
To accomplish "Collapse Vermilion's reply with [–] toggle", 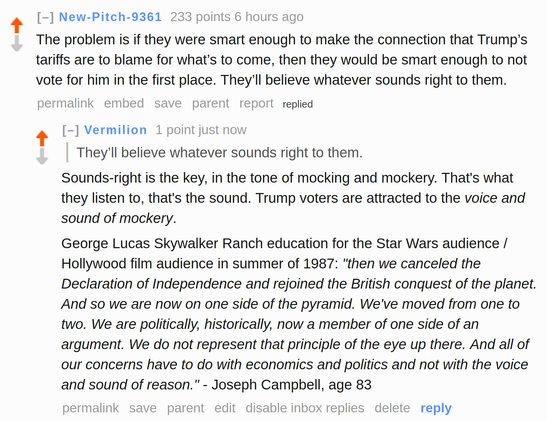I will pos(70,130).
